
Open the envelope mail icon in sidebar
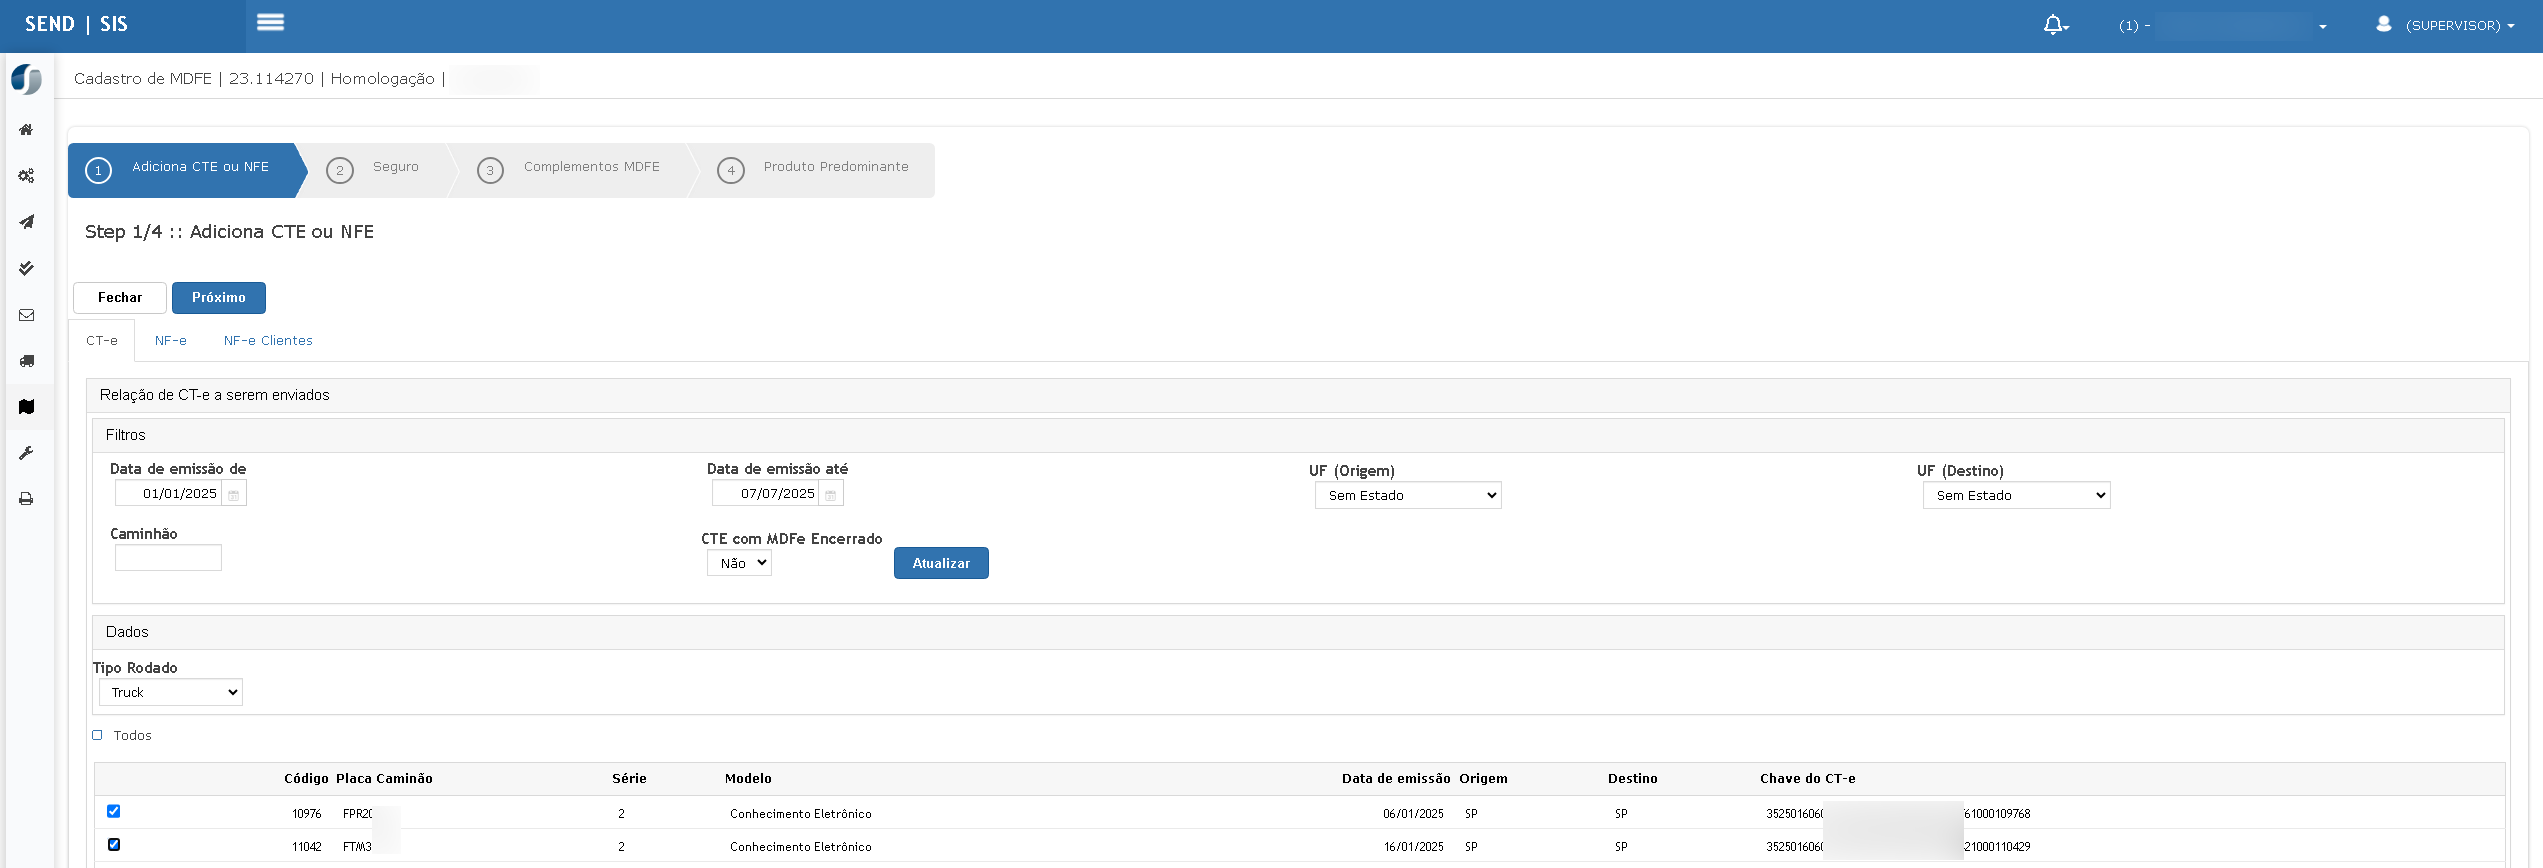26,315
